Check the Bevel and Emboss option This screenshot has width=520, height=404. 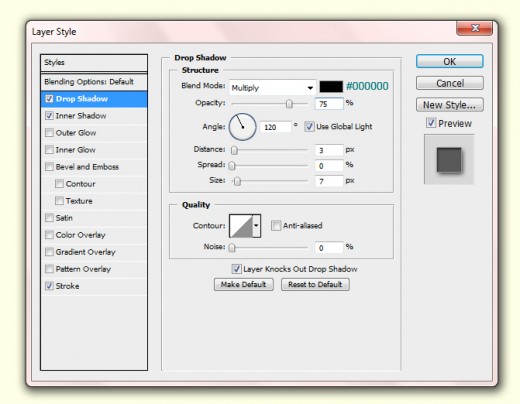click(49, 167)
